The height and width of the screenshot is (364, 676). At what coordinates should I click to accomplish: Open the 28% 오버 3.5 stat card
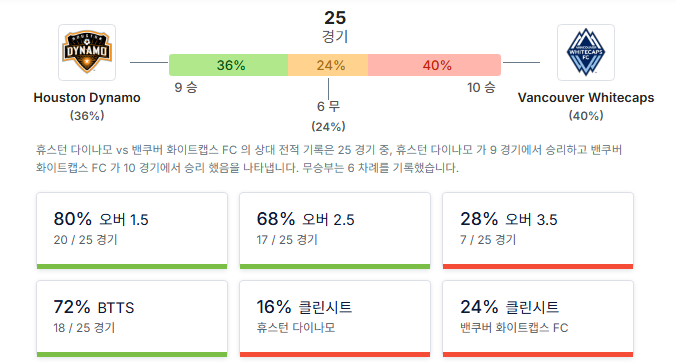[x=538, y=231]
